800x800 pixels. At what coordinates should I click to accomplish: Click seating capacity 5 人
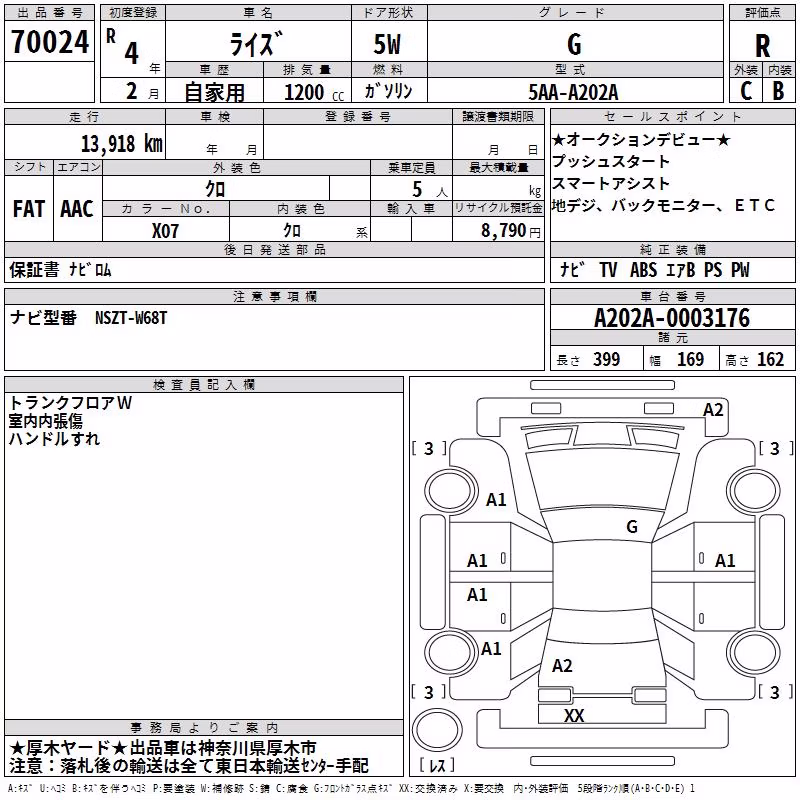coord(429,190)
